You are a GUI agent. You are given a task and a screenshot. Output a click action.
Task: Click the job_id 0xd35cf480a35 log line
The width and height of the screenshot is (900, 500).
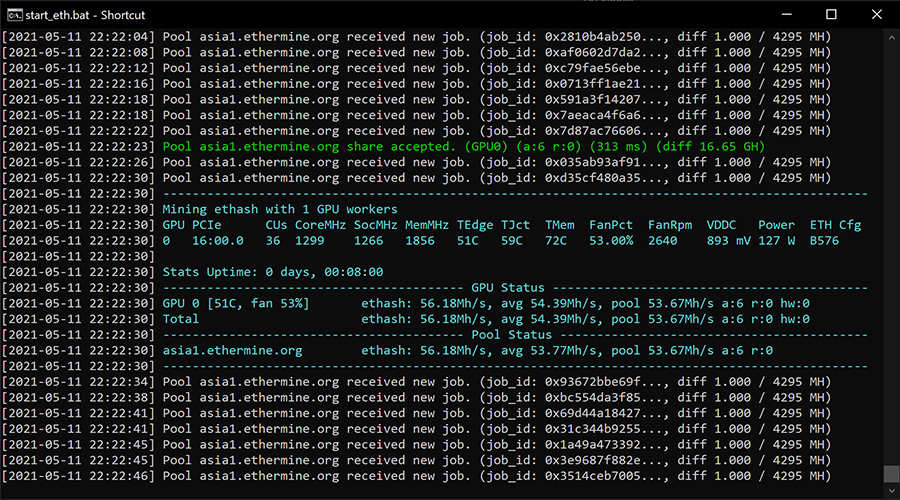point(416,178)
